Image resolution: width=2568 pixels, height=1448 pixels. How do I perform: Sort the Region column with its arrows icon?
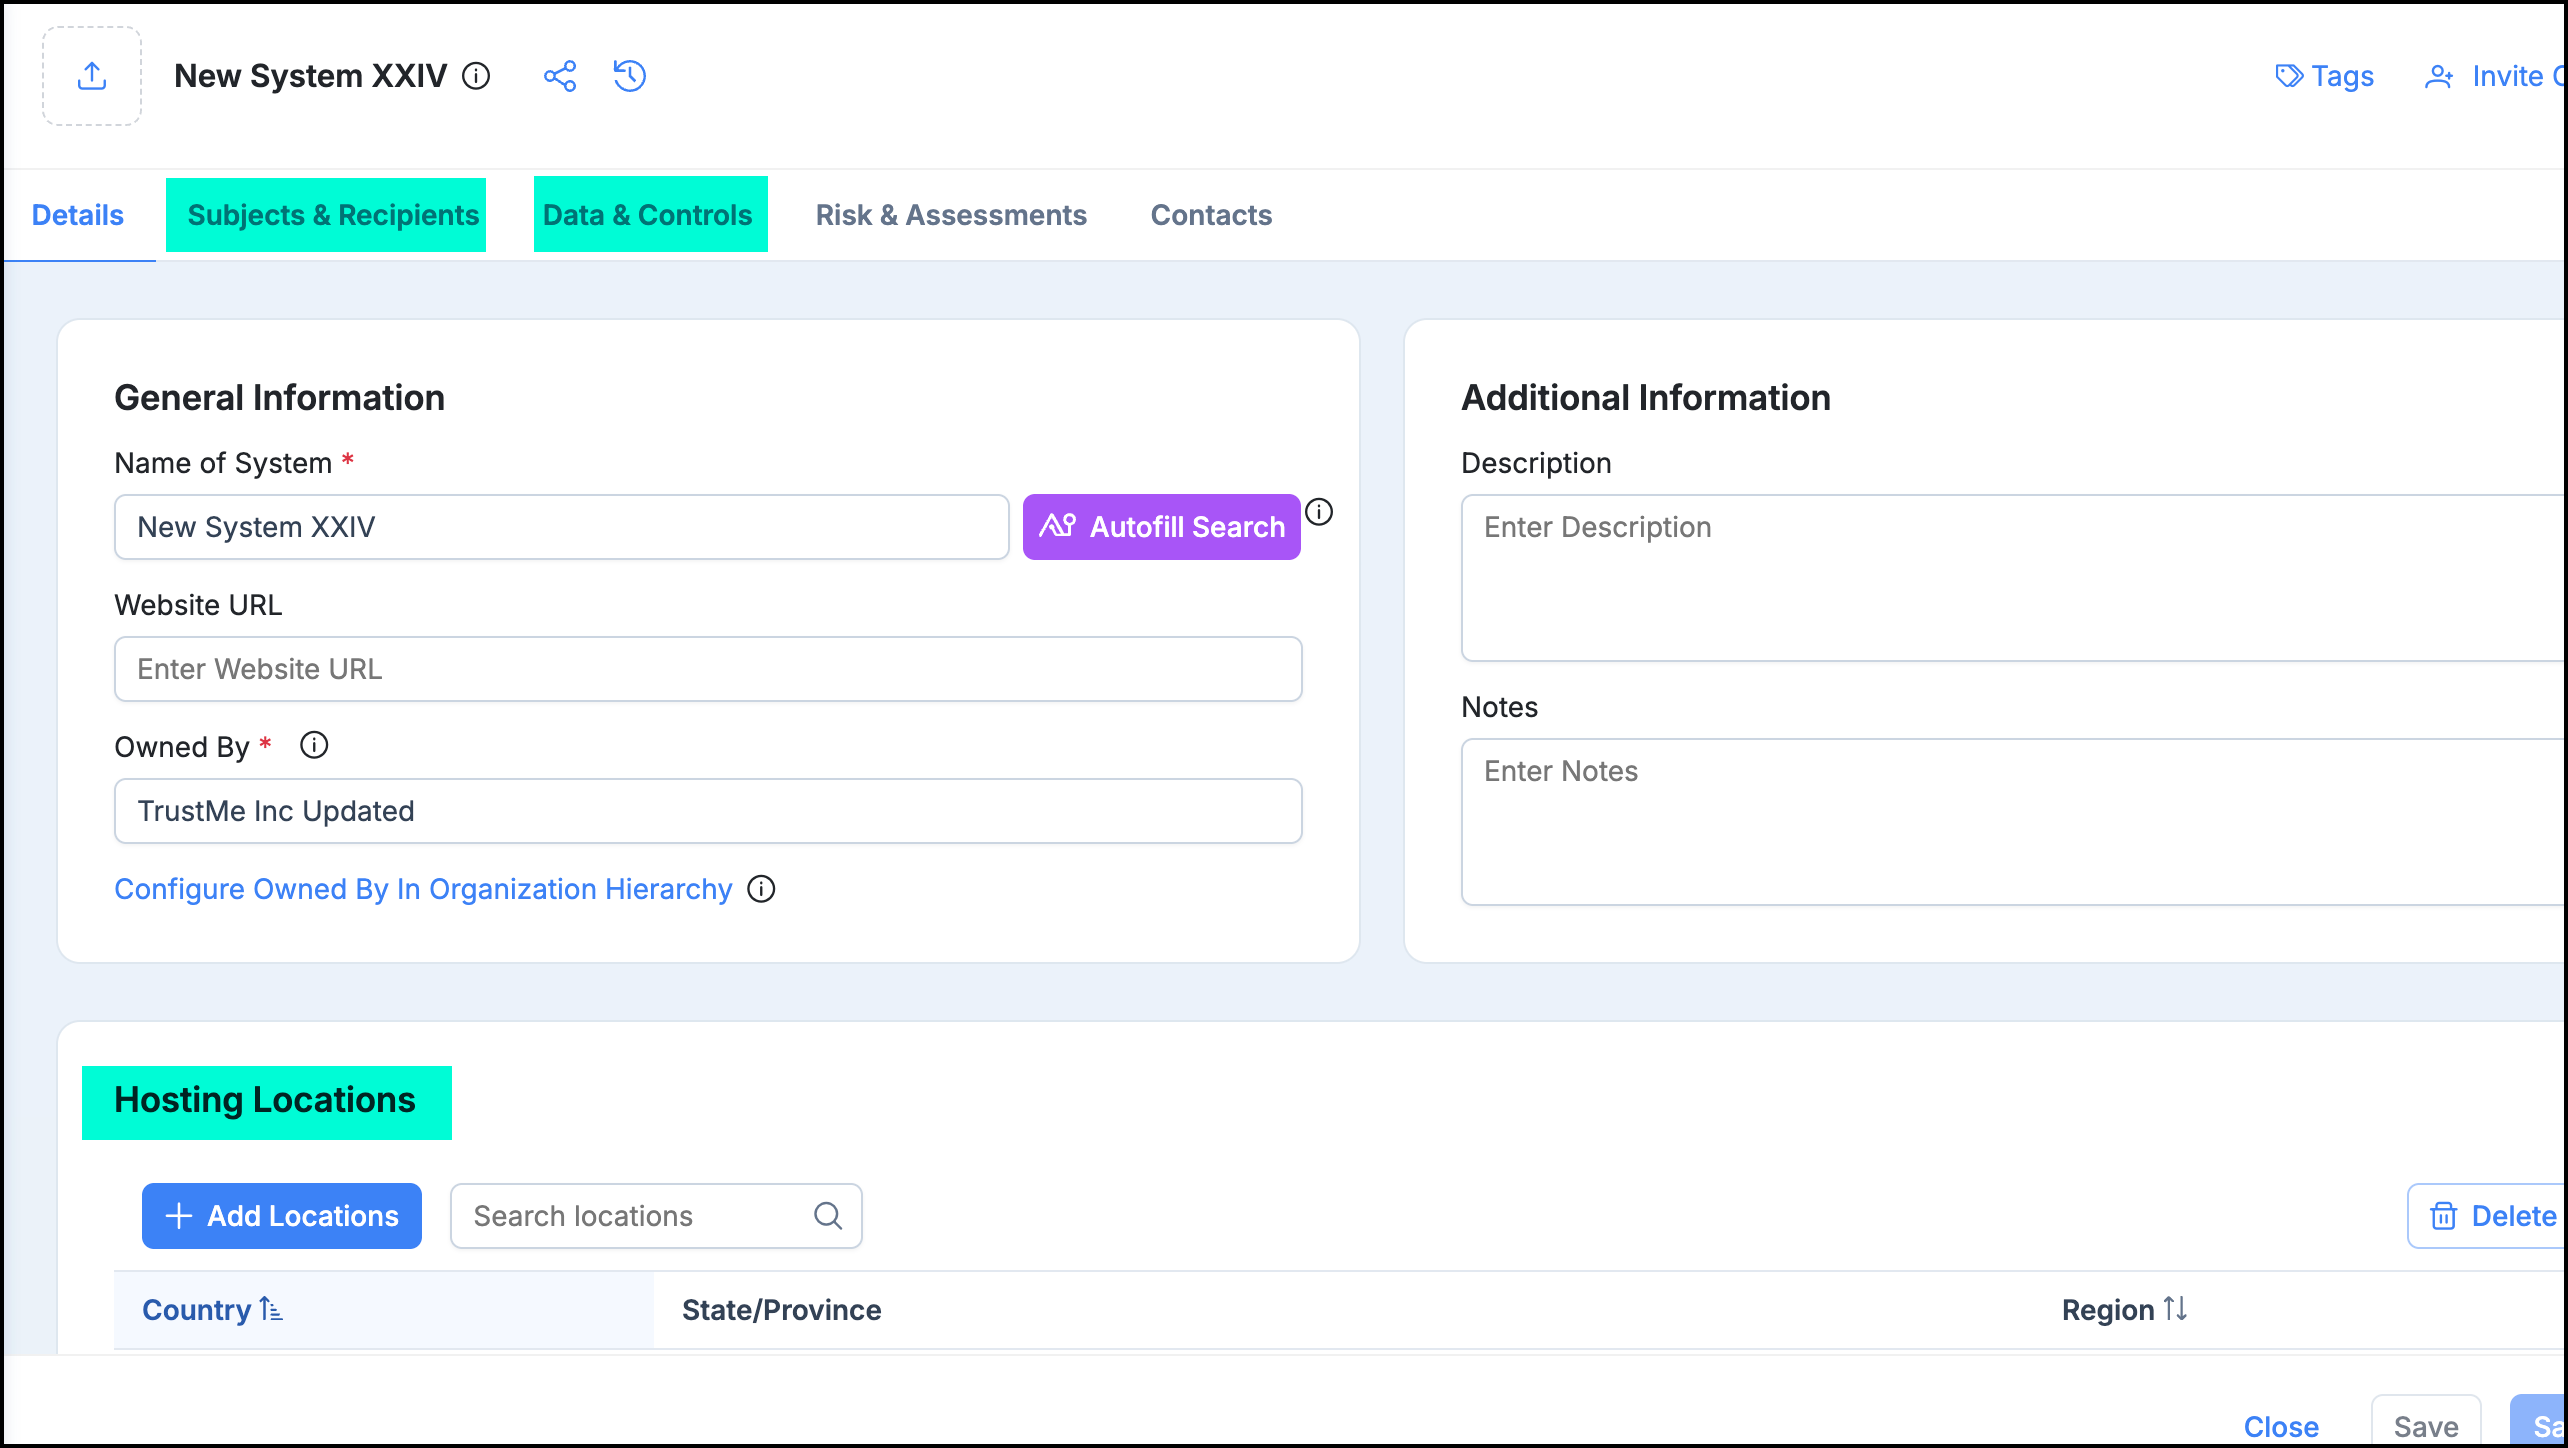[2175, 1308]
